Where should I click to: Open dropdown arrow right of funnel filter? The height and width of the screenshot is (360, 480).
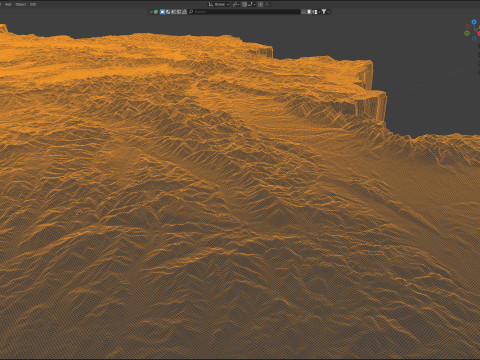[x=328, y=12]
